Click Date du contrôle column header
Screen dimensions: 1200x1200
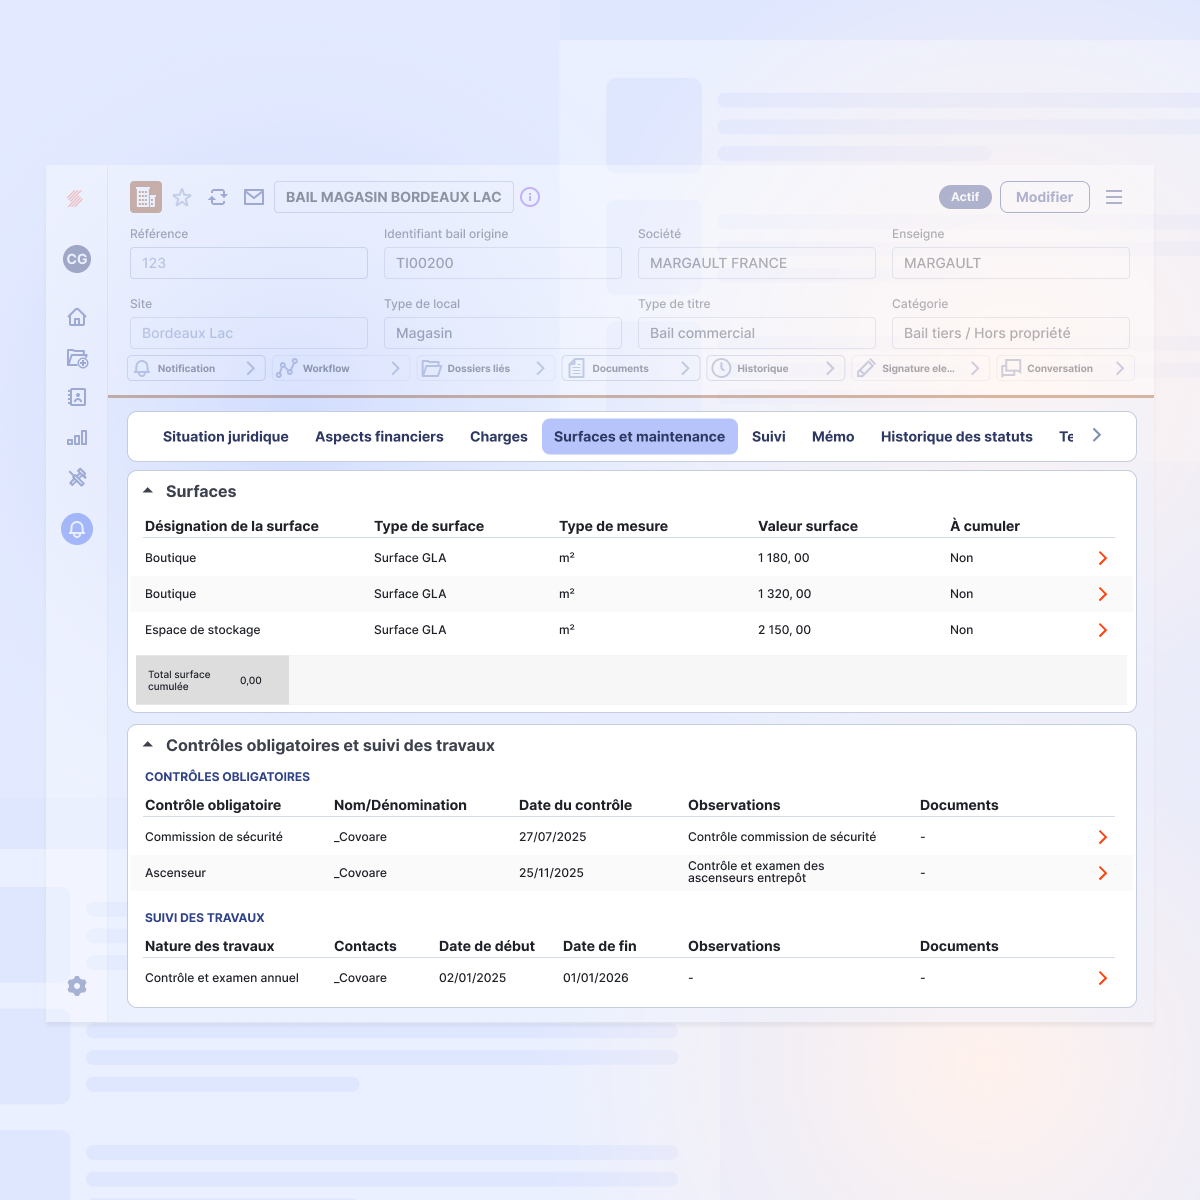click(575, 805)
